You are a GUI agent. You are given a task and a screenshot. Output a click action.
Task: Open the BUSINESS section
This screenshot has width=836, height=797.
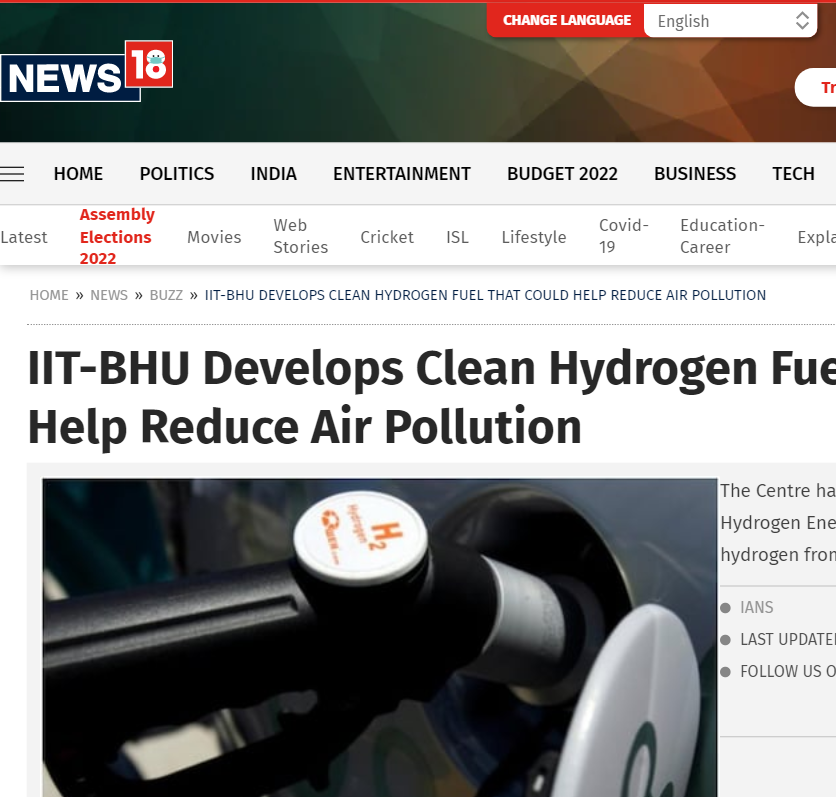695,173
